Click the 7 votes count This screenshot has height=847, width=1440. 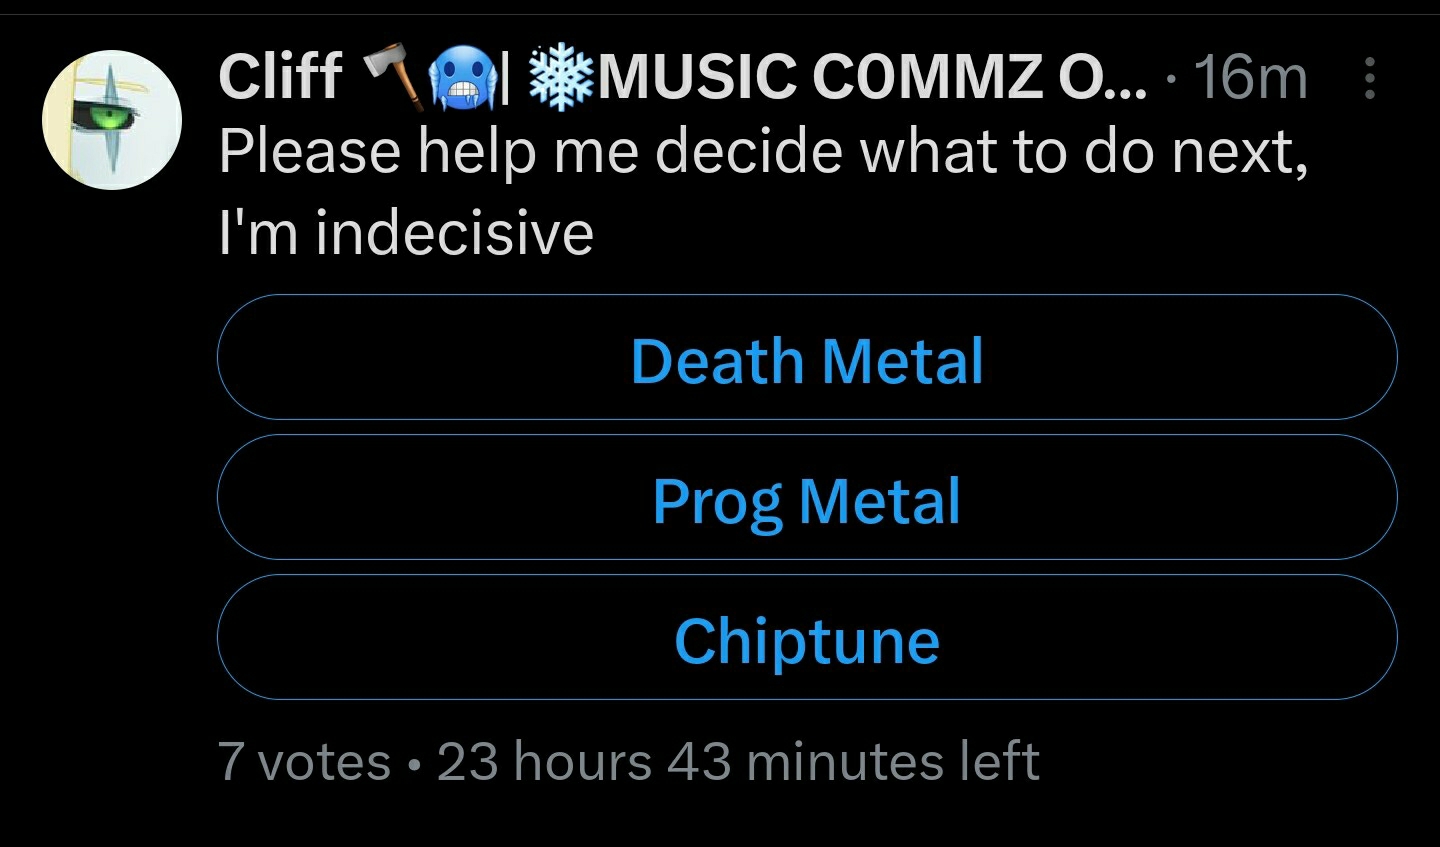[304, 762]
